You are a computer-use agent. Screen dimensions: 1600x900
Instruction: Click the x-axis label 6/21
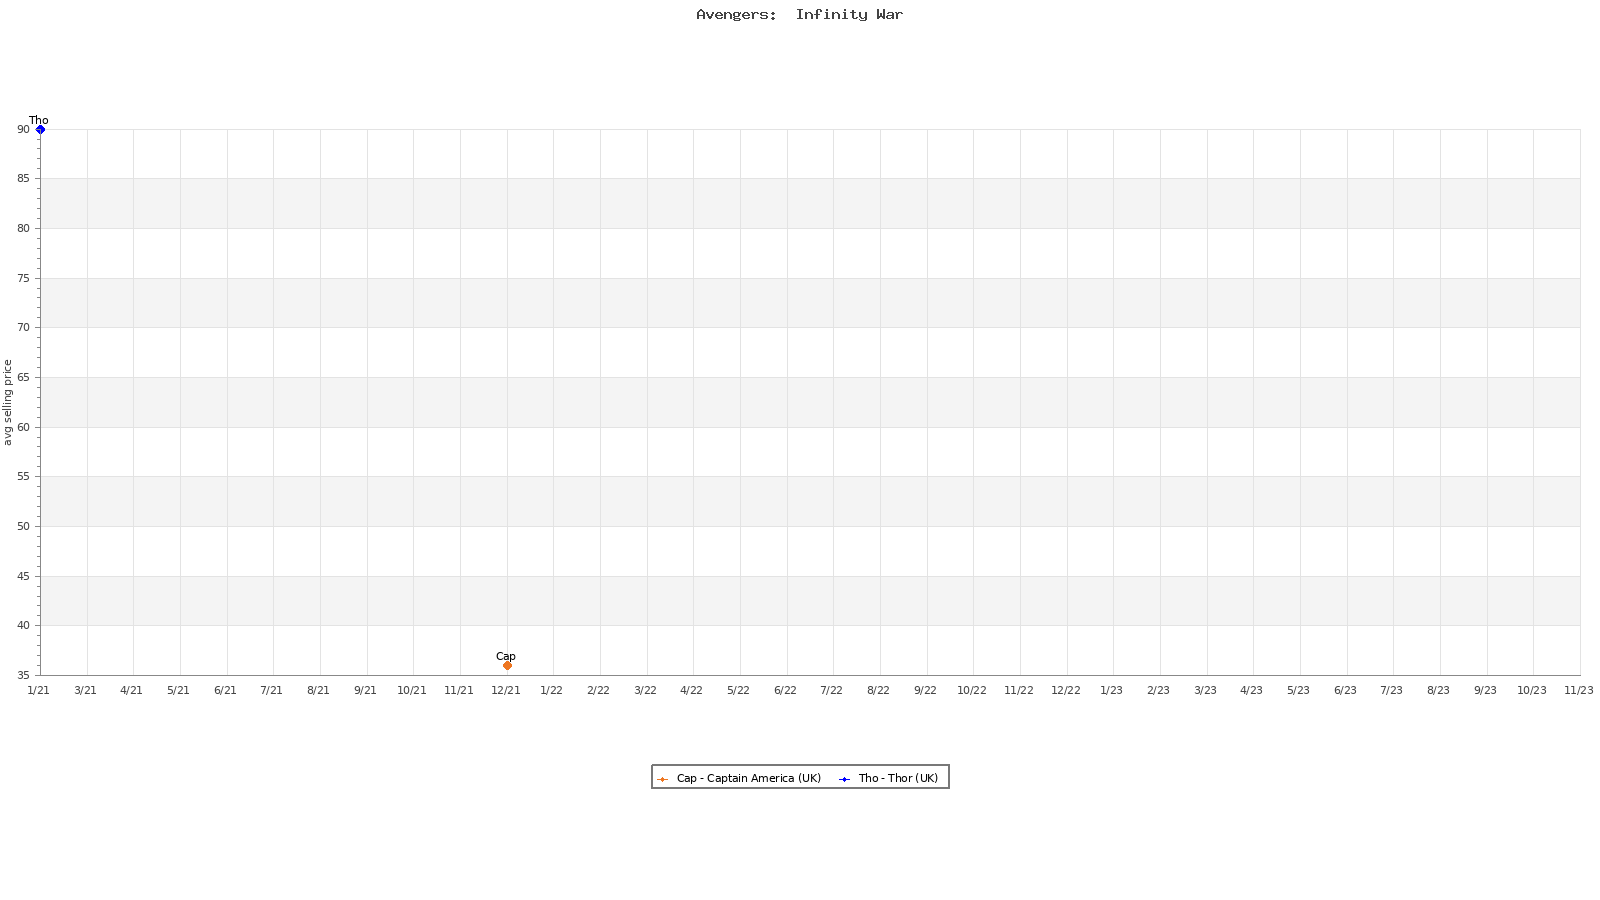[x=225, y=690]
